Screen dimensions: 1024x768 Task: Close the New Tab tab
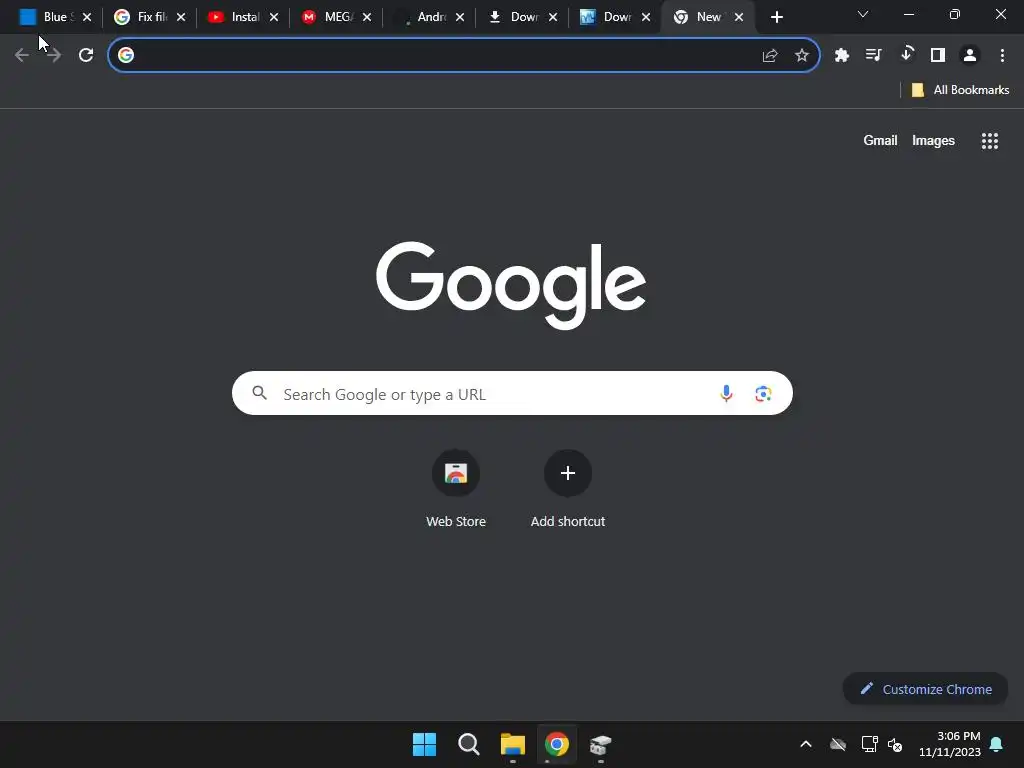click(x=739, y=17)
